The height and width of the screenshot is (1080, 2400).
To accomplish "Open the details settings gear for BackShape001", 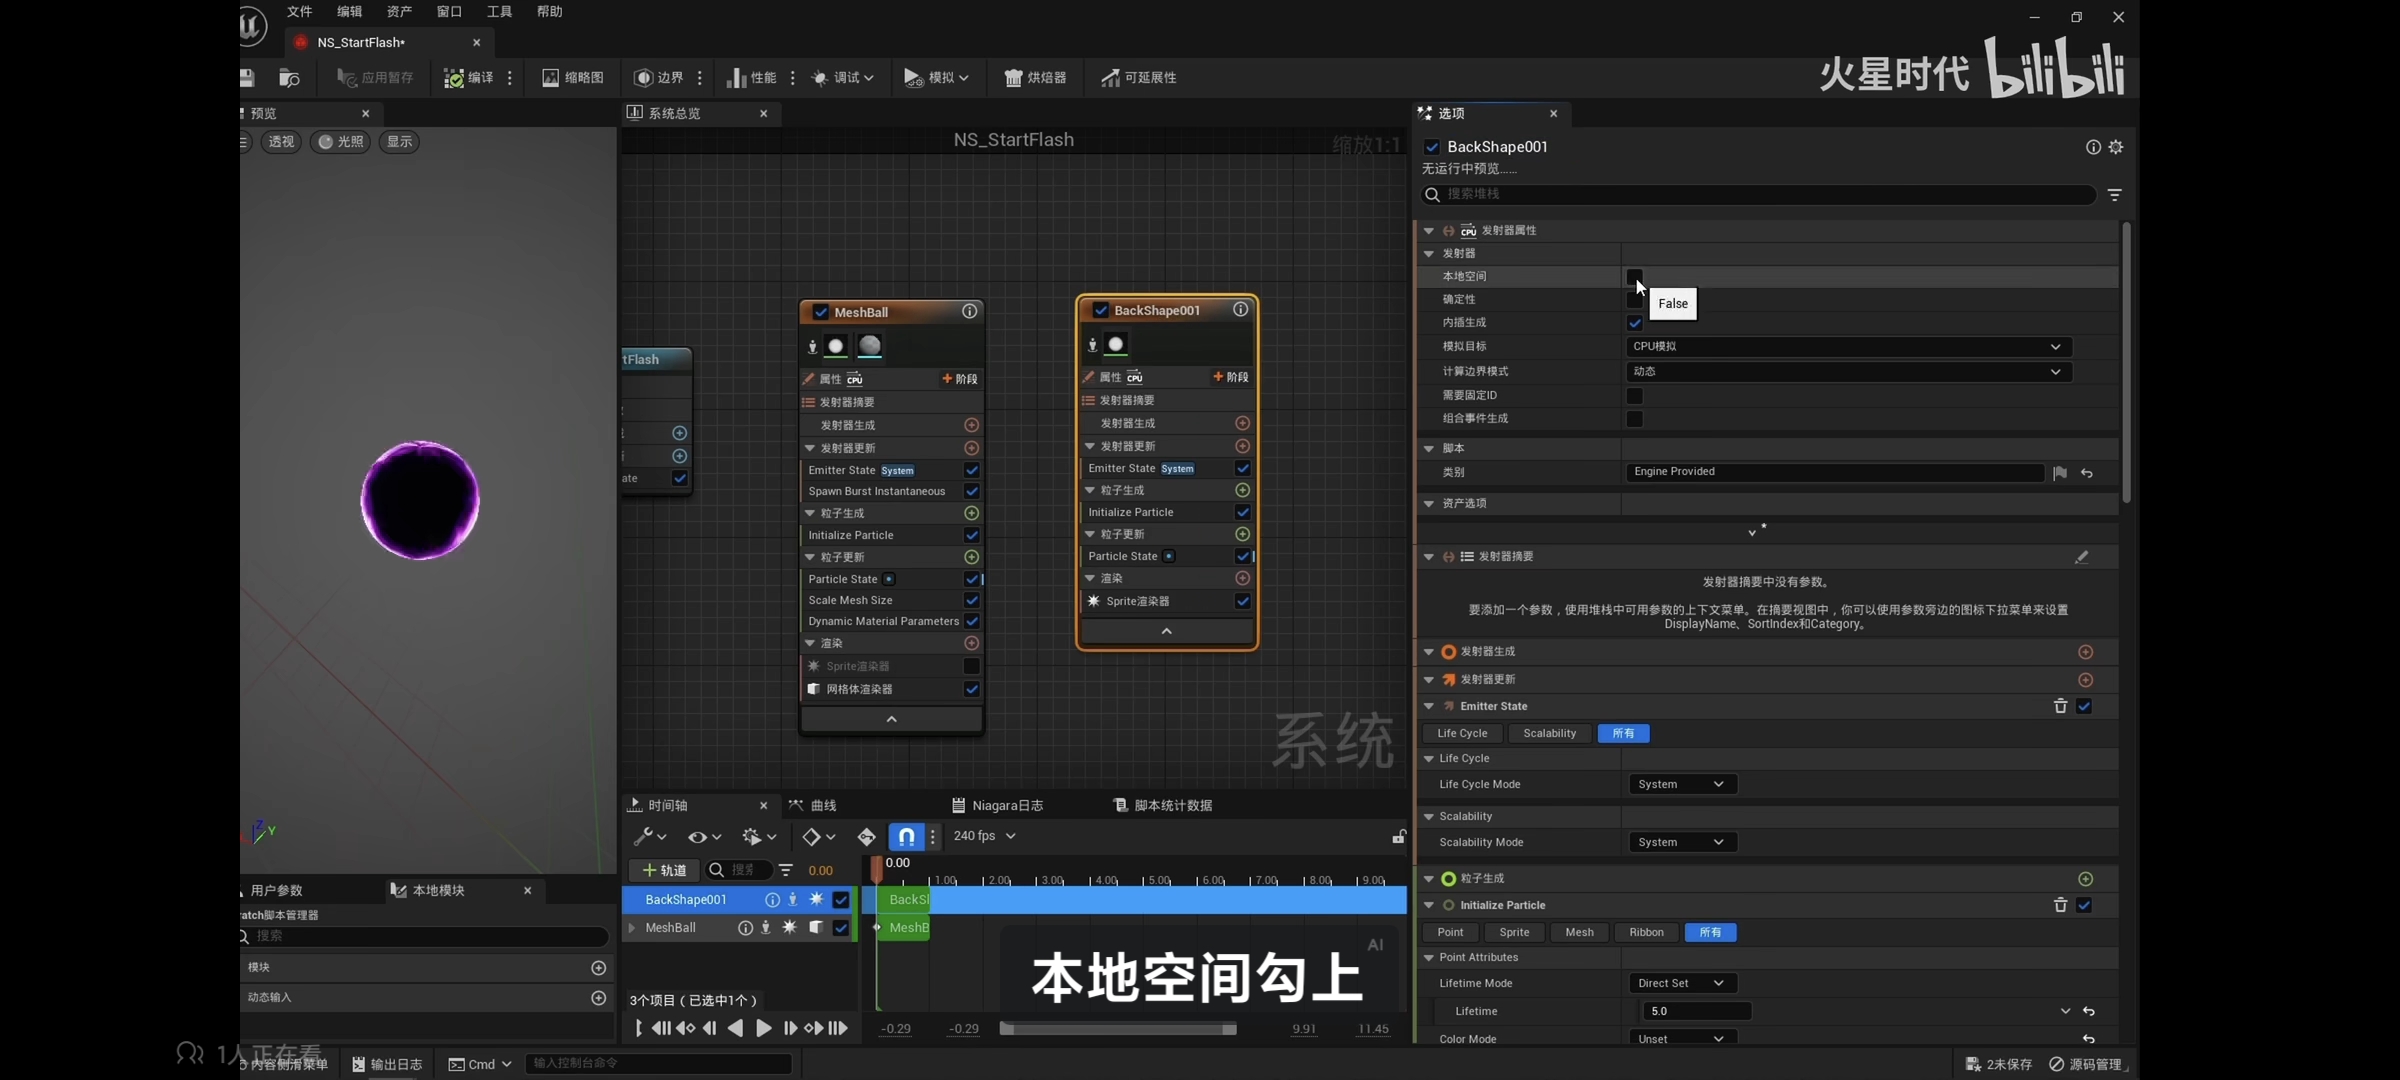I will (x=2116, y=147).
